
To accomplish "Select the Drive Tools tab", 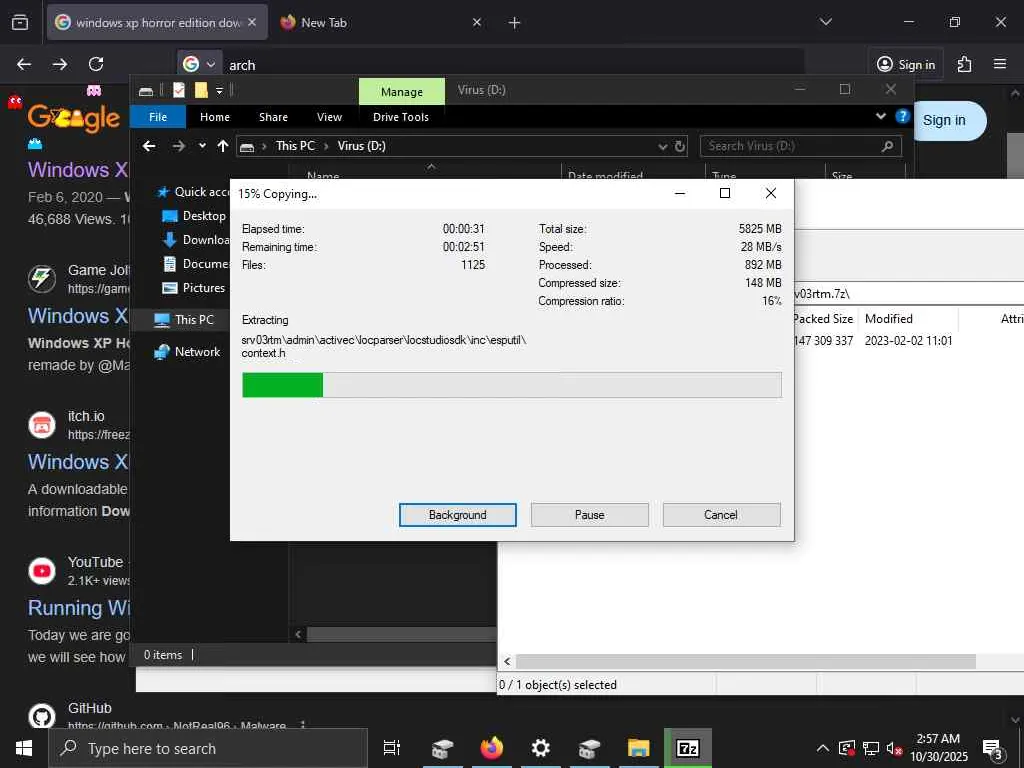I will tap(400, 117).
